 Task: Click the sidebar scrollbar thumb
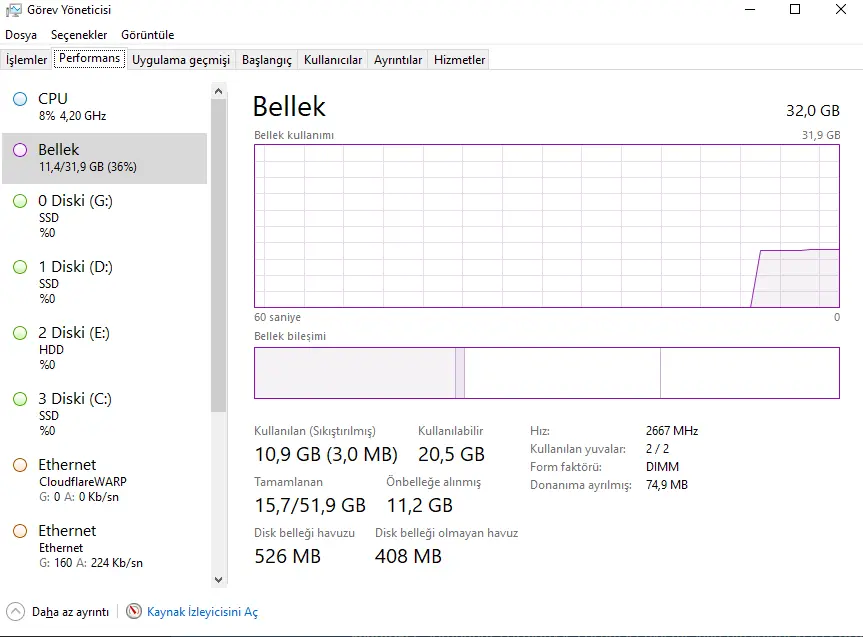coord(219,255)
